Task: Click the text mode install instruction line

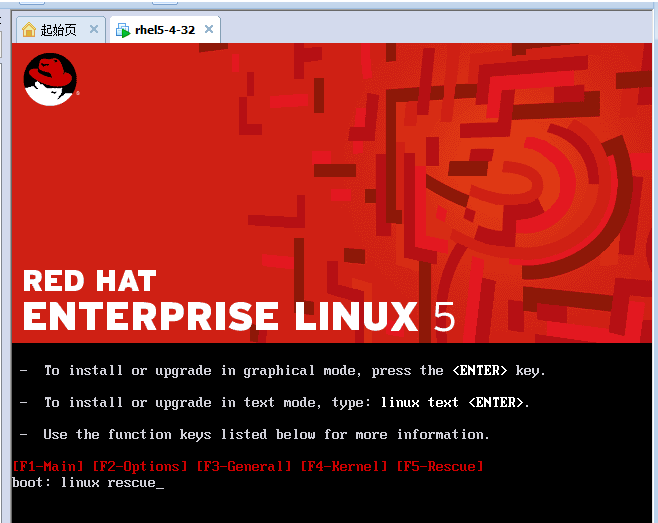Action: tap(274, 403)
